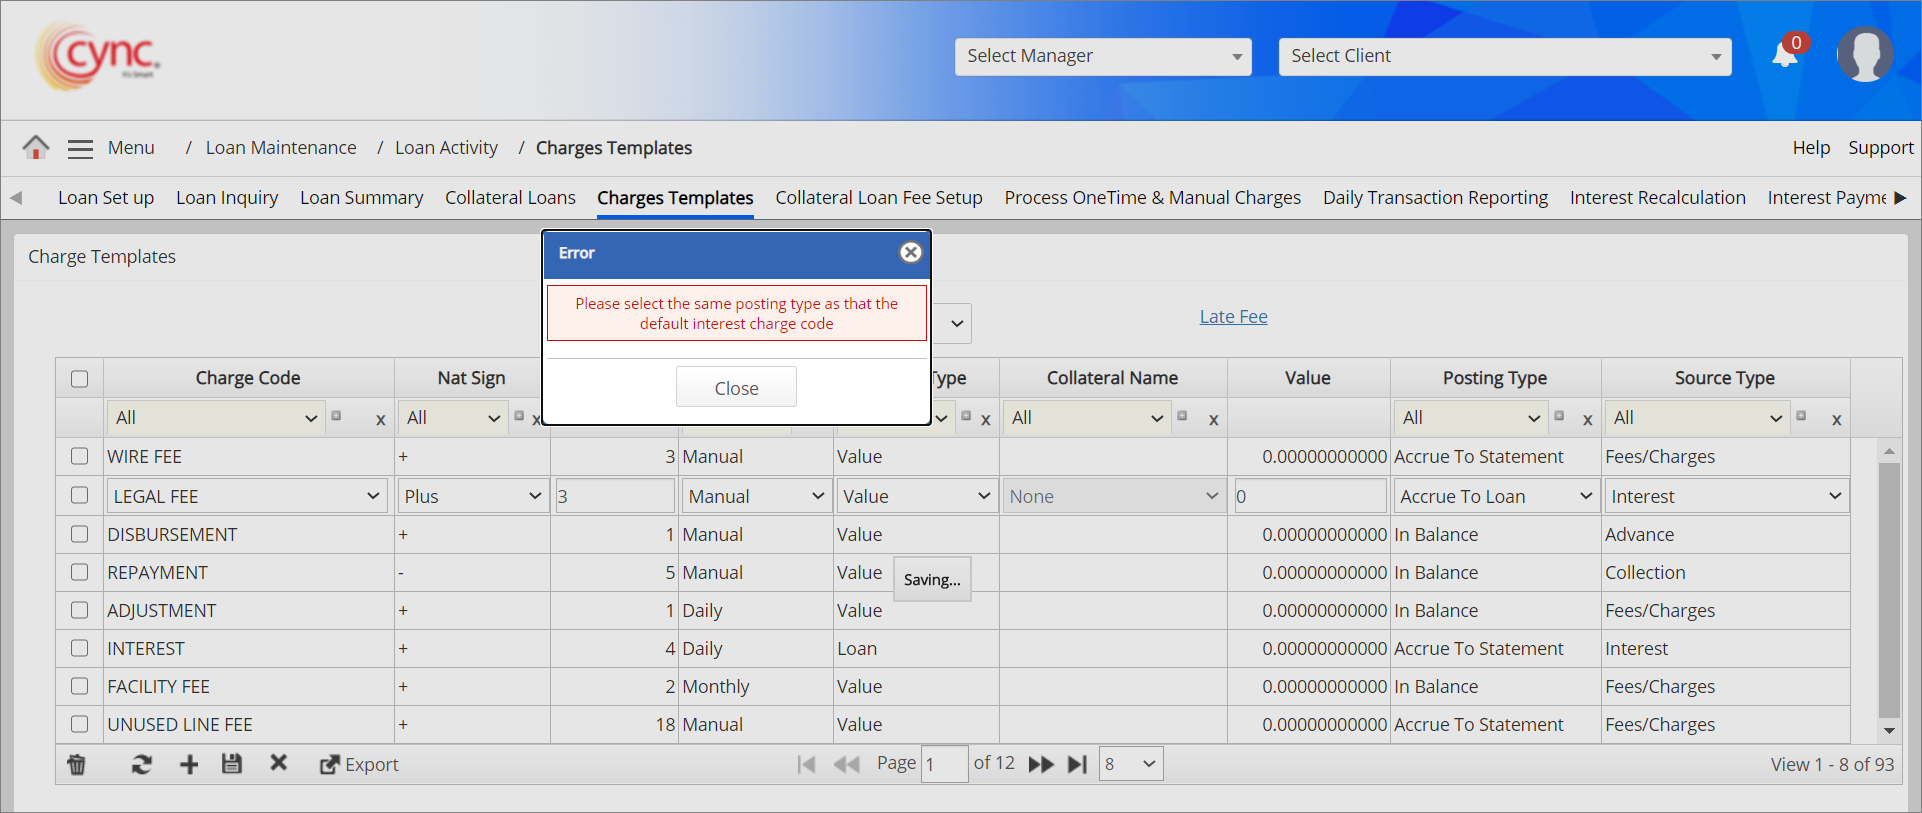Click the user profile avatar
1922x813 pixels.
click(x=1864, y=55)
